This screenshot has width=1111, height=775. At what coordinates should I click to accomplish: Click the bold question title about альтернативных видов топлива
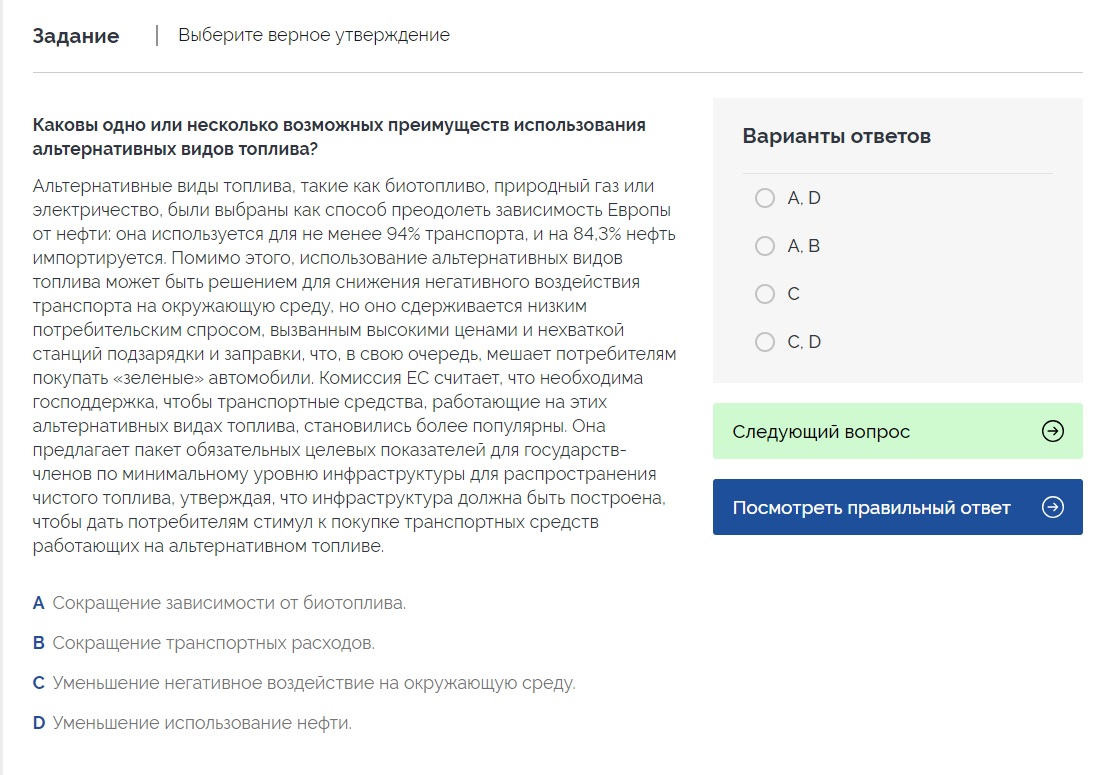339,137
